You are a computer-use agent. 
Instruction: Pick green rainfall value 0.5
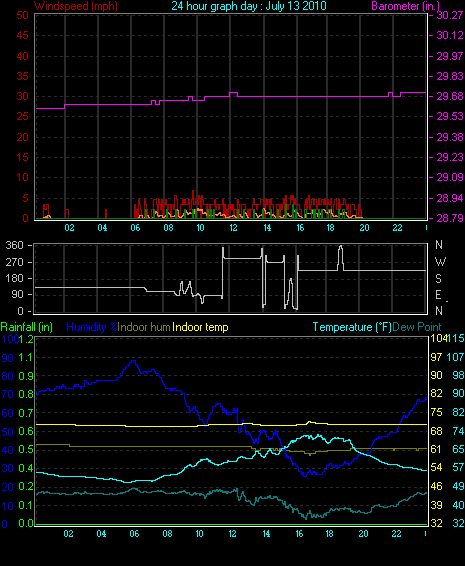pos(26,449)
